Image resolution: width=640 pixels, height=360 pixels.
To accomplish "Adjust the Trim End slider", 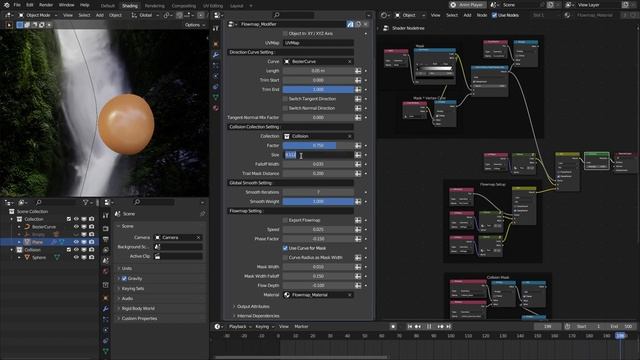I will coord(318,89).
